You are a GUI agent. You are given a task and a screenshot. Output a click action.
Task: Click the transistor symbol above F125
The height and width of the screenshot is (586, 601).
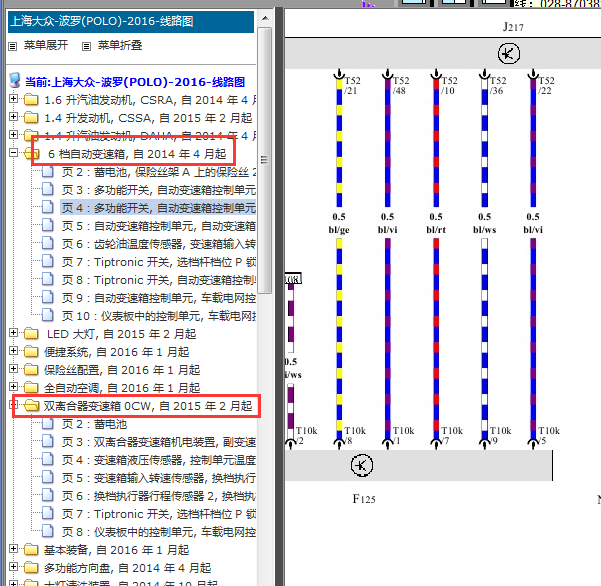coord(361,465)
